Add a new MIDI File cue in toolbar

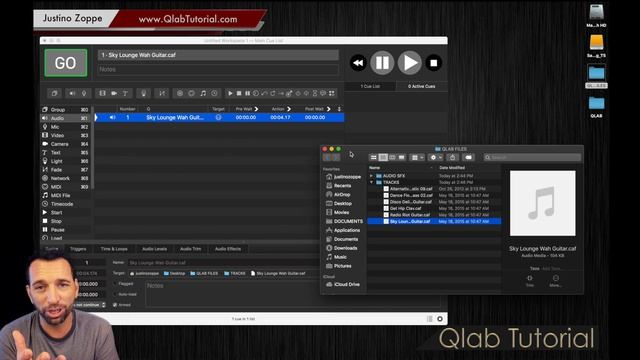tap(203, 93)
